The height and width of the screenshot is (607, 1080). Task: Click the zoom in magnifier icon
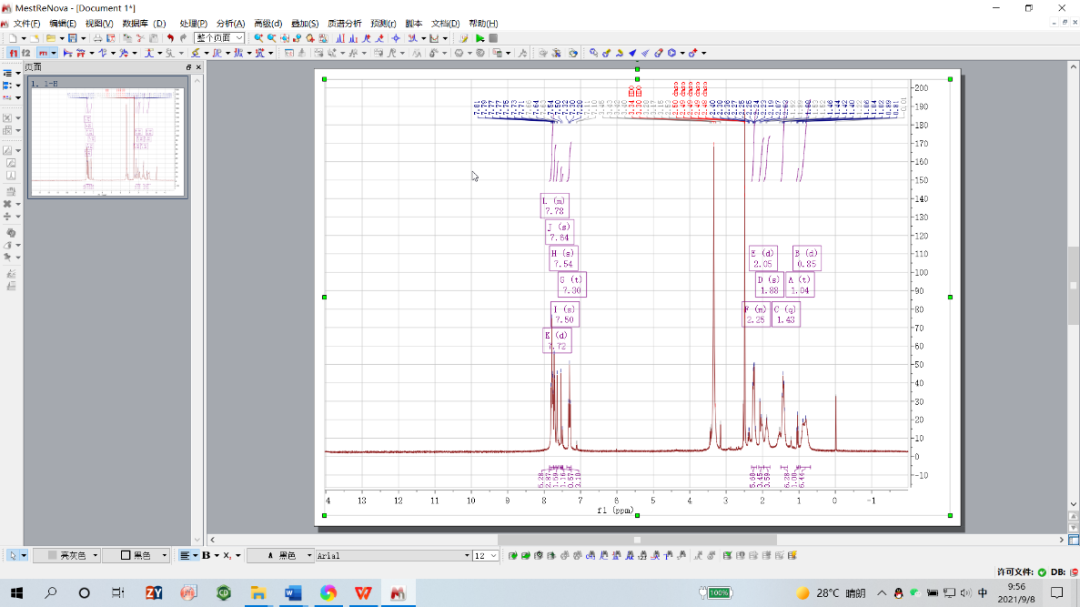[259, 38]
